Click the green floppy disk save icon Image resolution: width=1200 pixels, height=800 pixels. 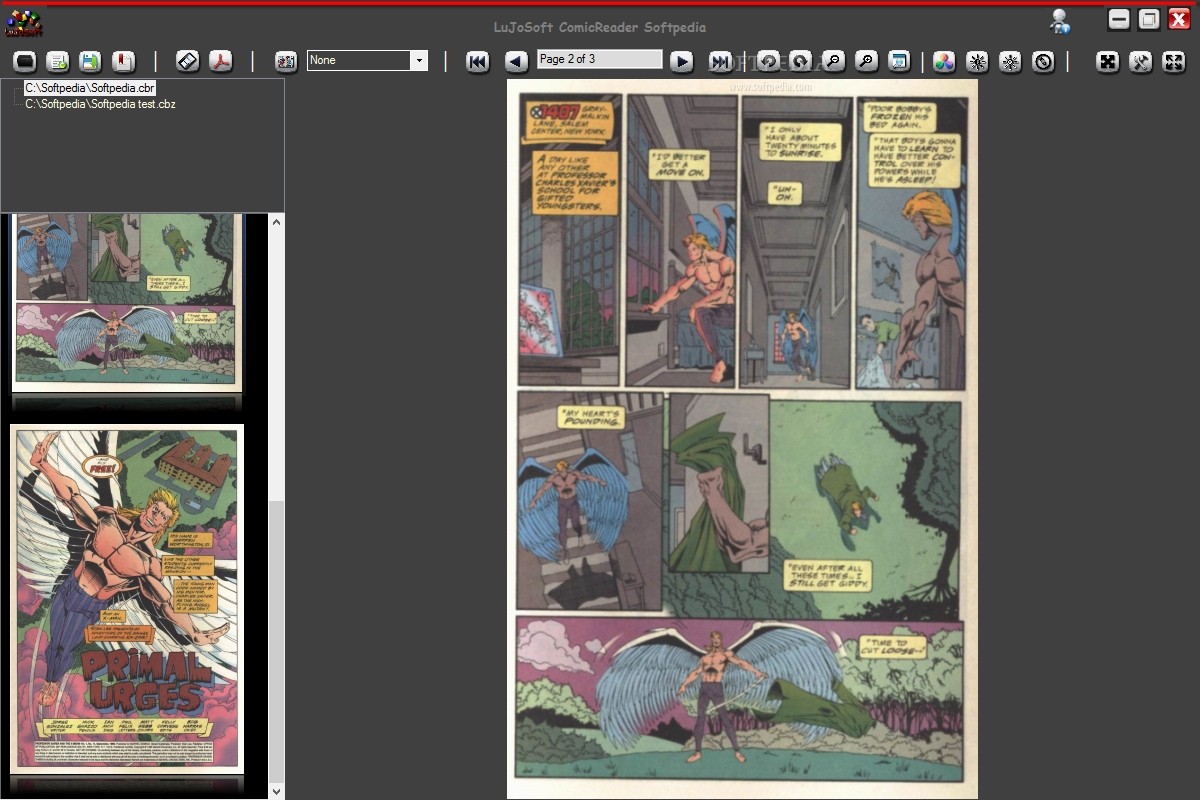pyautogui.click(x=91, y=61)
